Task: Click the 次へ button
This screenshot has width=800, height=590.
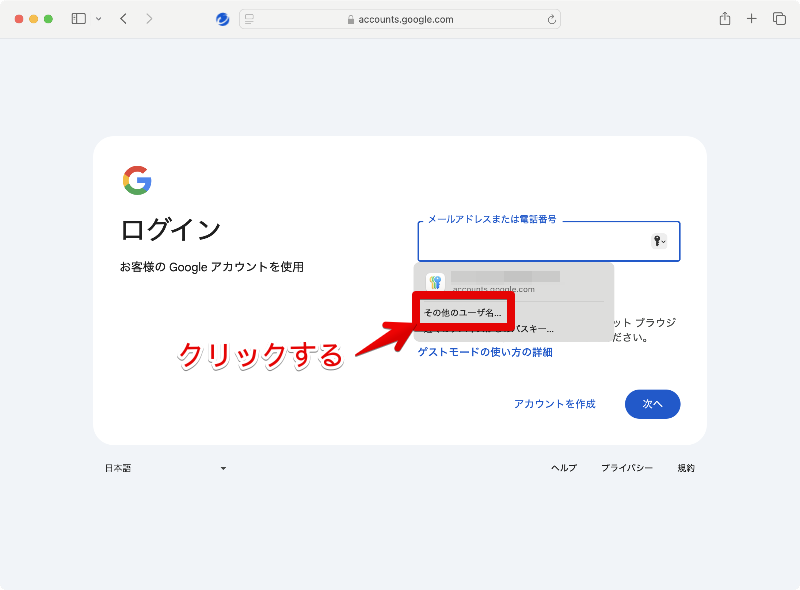Action: tap(653, 404)
